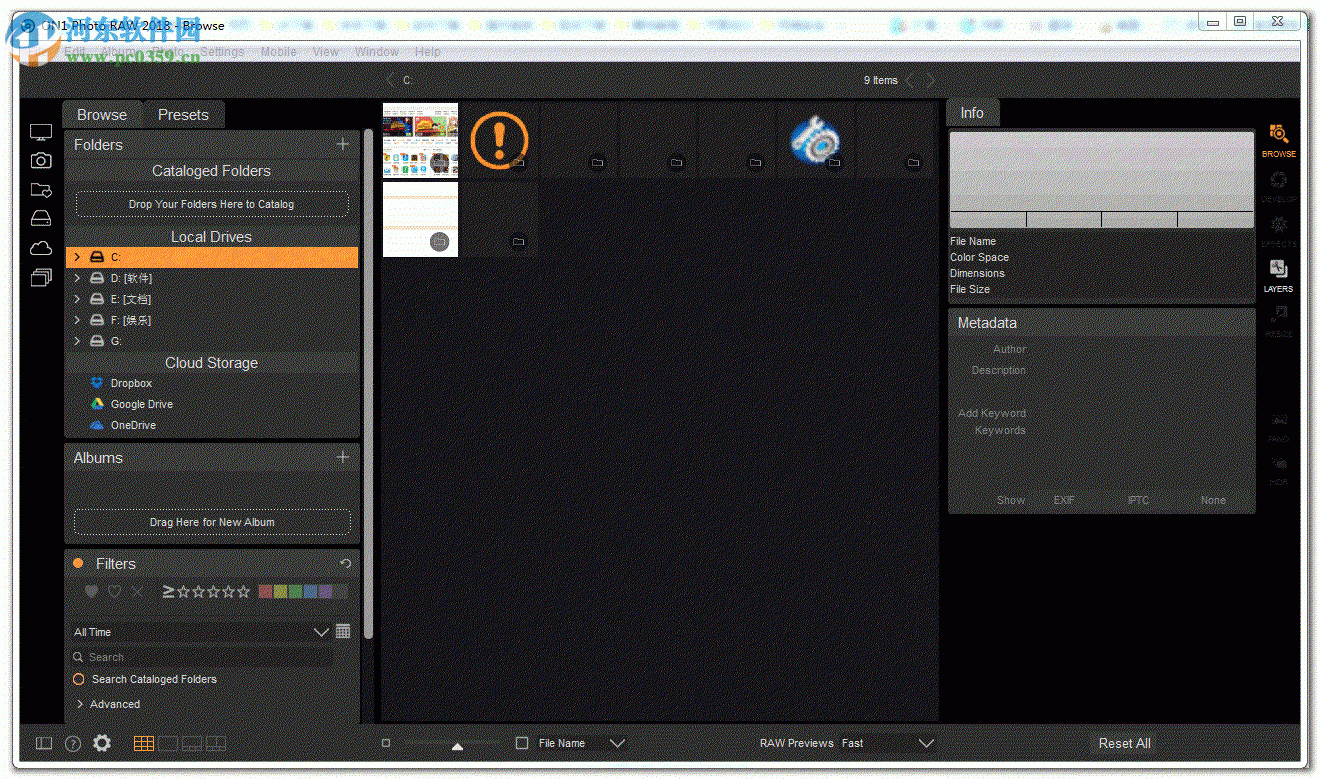Expand the C: drive tree
The width and height of the screenshot is (1320, 779).
(x=77, y=257)
